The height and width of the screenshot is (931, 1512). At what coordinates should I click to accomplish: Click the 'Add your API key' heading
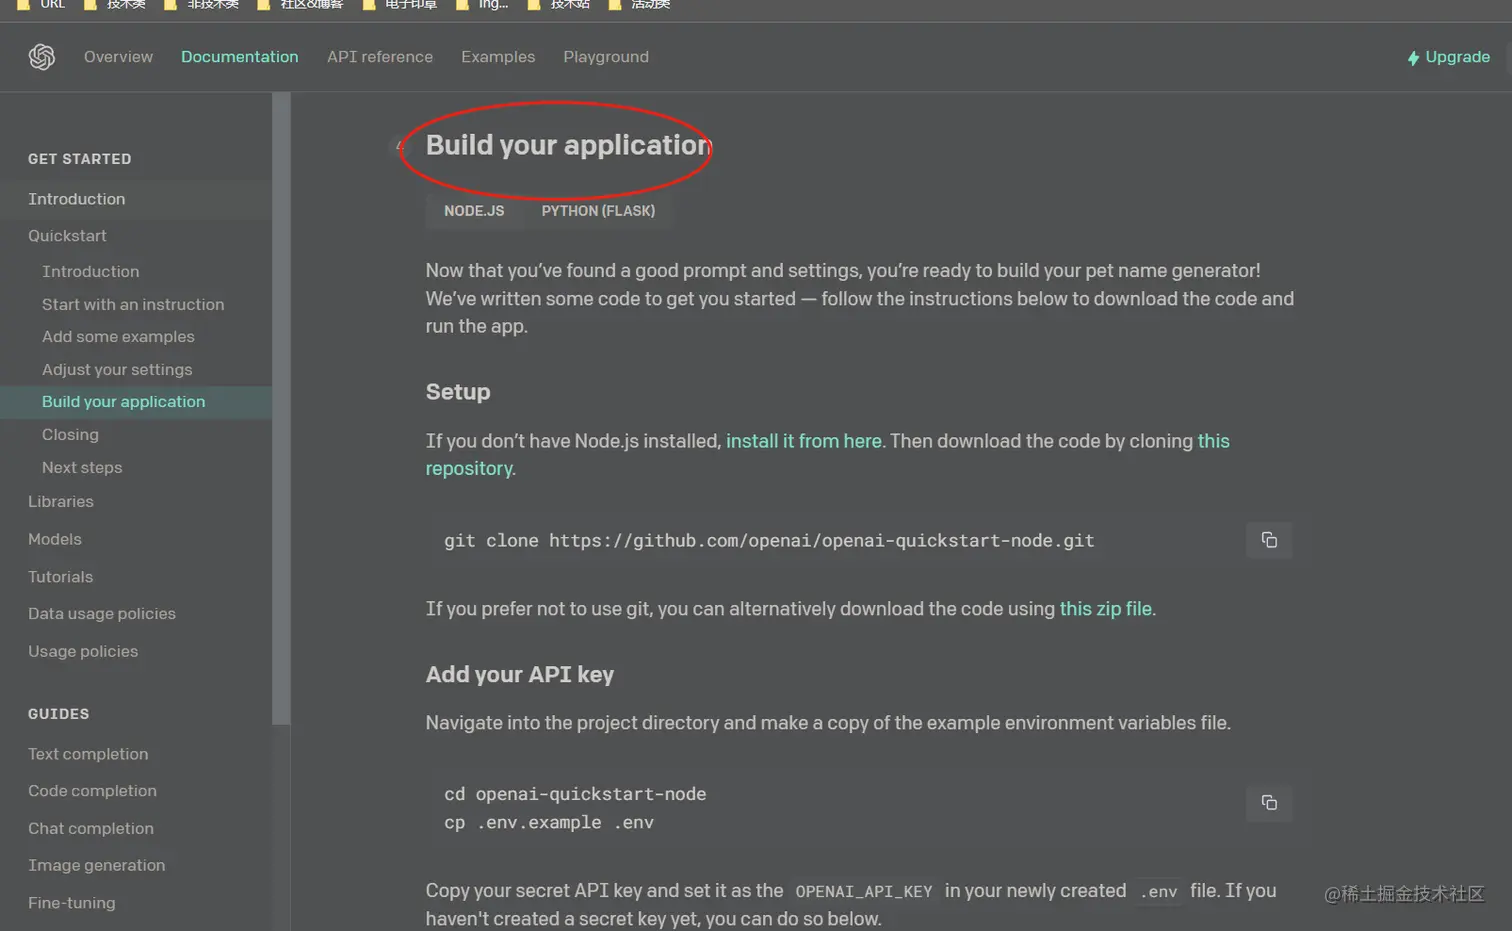520,675
